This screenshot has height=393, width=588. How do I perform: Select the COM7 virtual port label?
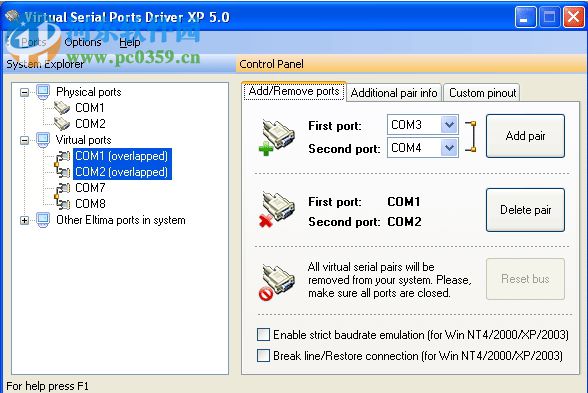click(90, 188)
